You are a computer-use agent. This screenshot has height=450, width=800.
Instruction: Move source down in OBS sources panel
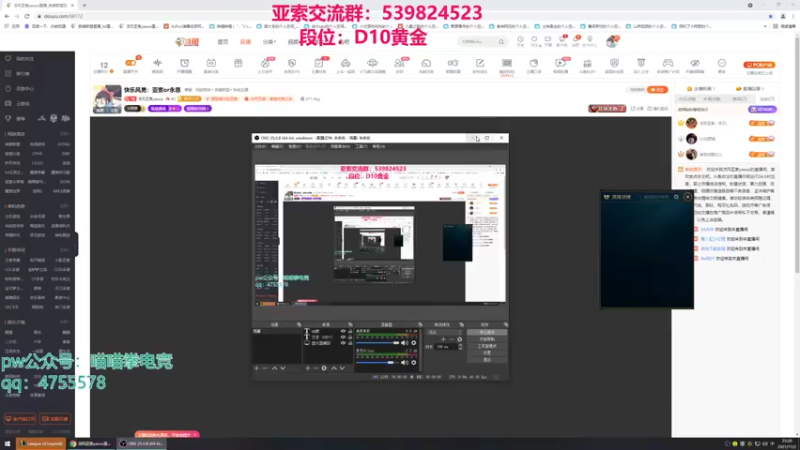click(342, 368)
